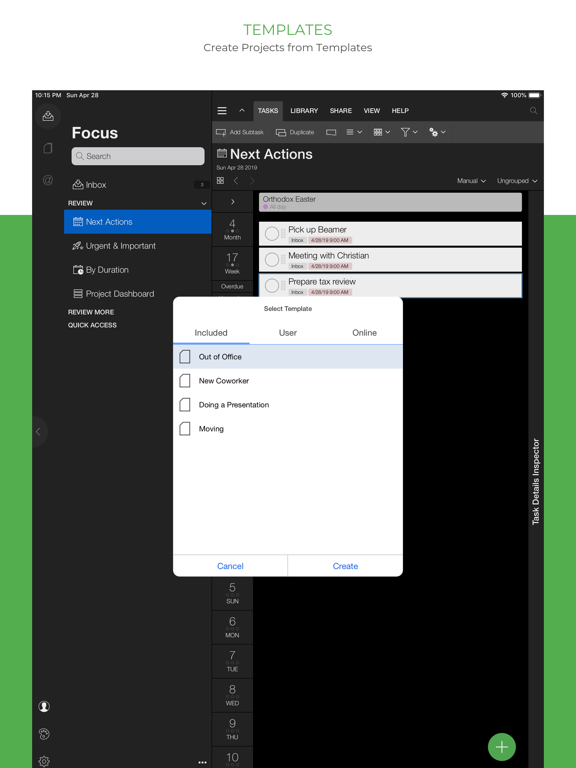Image resolution: width=576 pixels, height=768 pixels.
Task: Switch to the SHARE ribbon tab
Action: 340,111
